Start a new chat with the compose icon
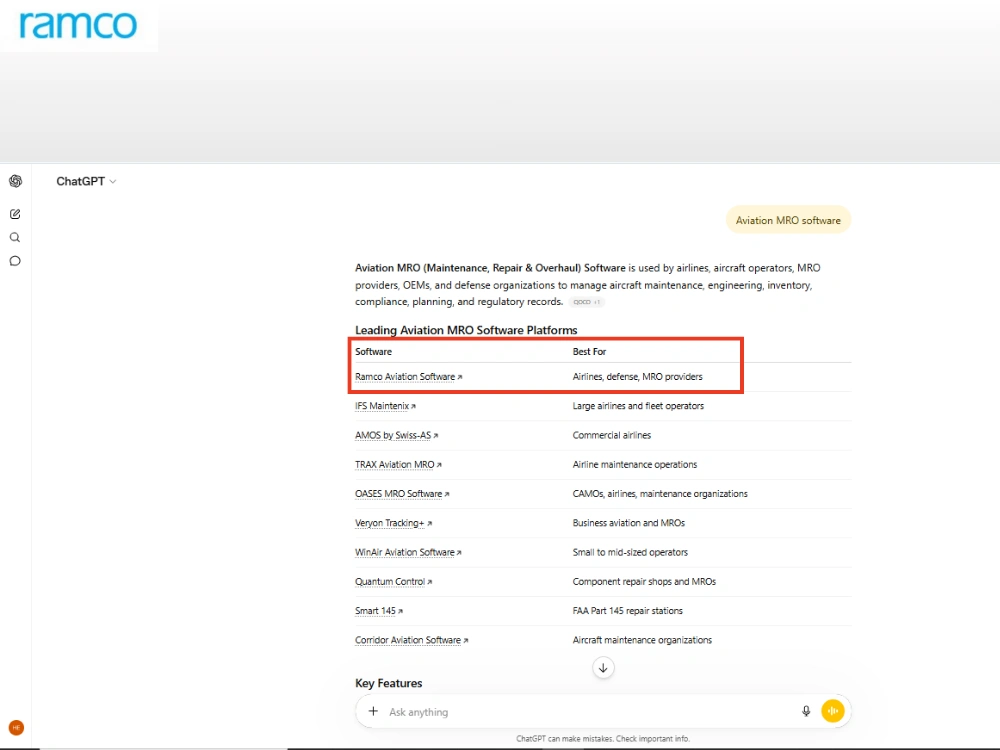This screenshot has height=750, width=1000. pos(15,214)
